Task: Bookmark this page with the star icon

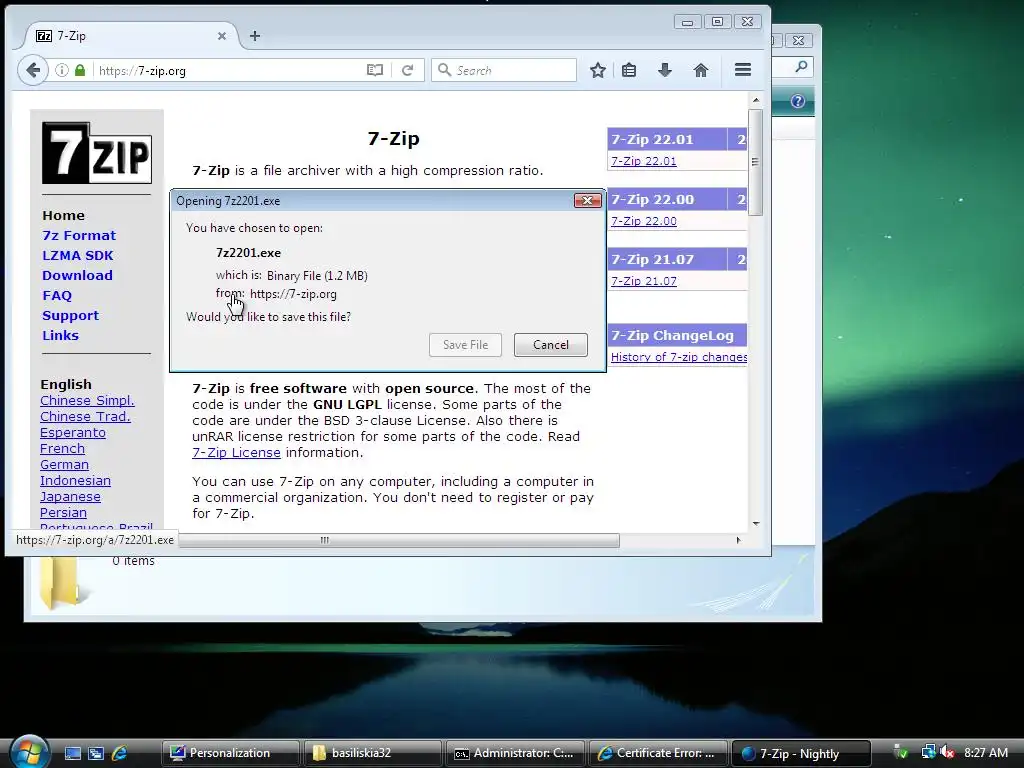Action: [x=598, y=70]
